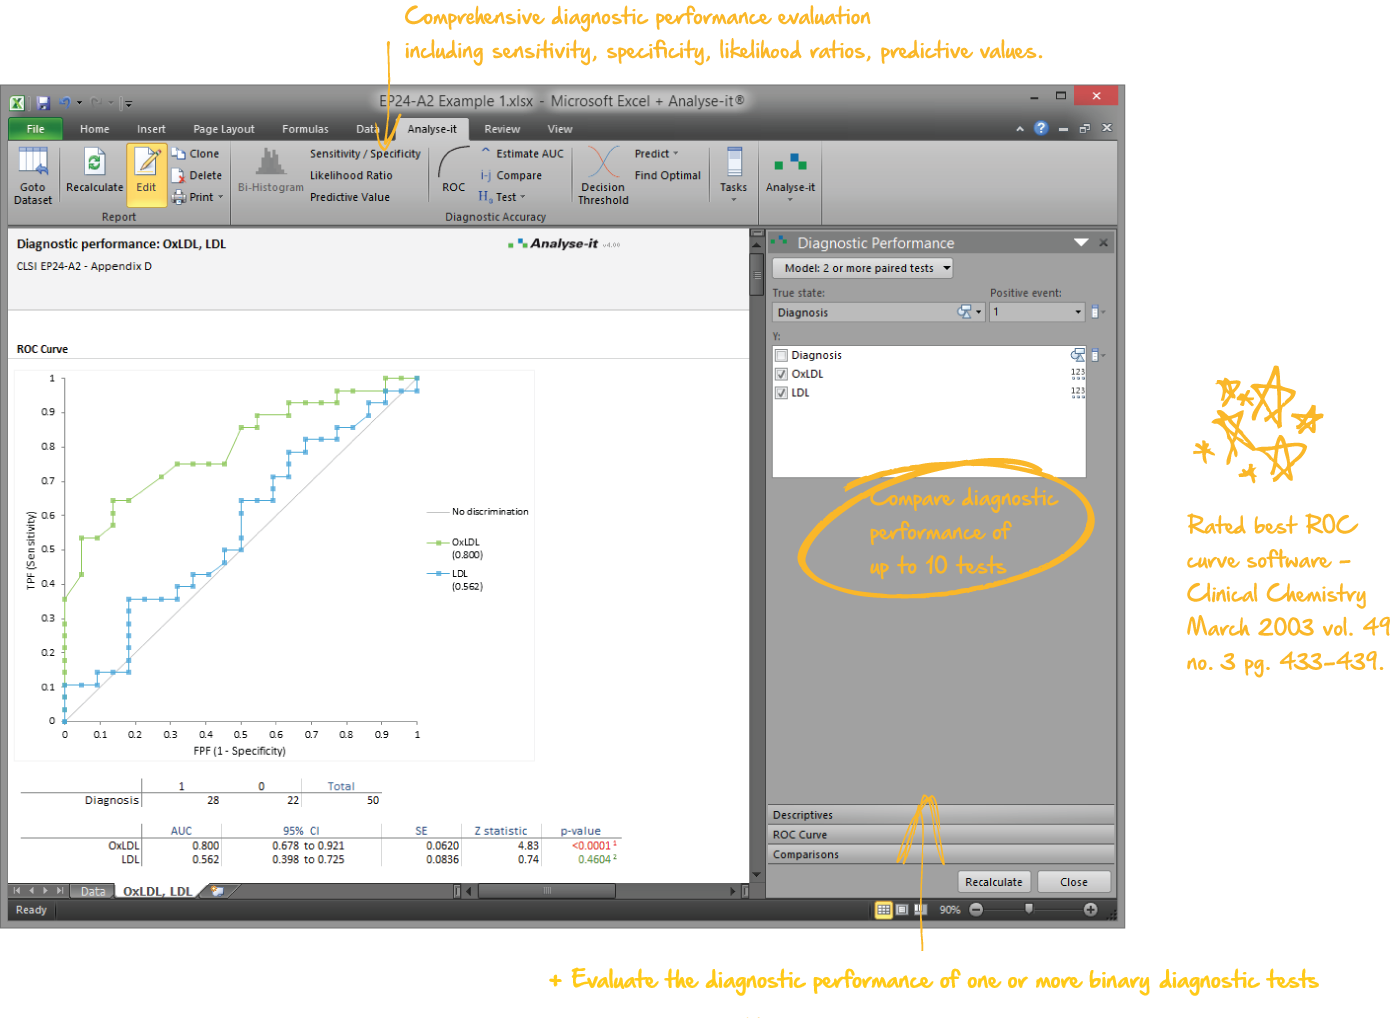Adjust the zoom slider handle
This screenshot has width=1400, height=1018.
pyautogui.click(x=1029, y=909)
